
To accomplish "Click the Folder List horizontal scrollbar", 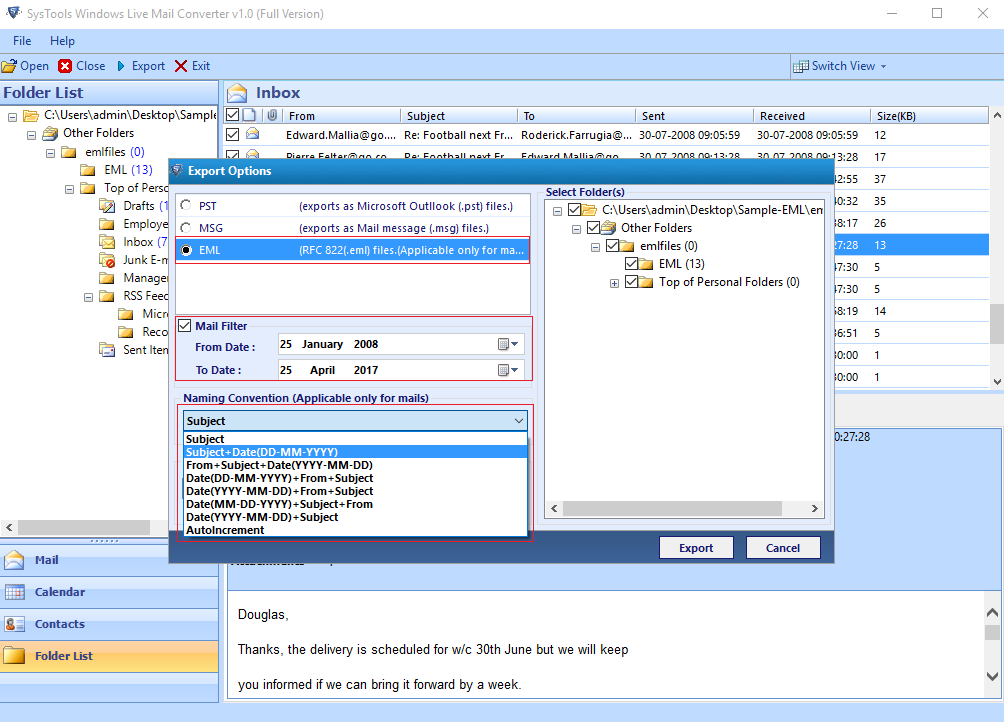I will (86, 527).
